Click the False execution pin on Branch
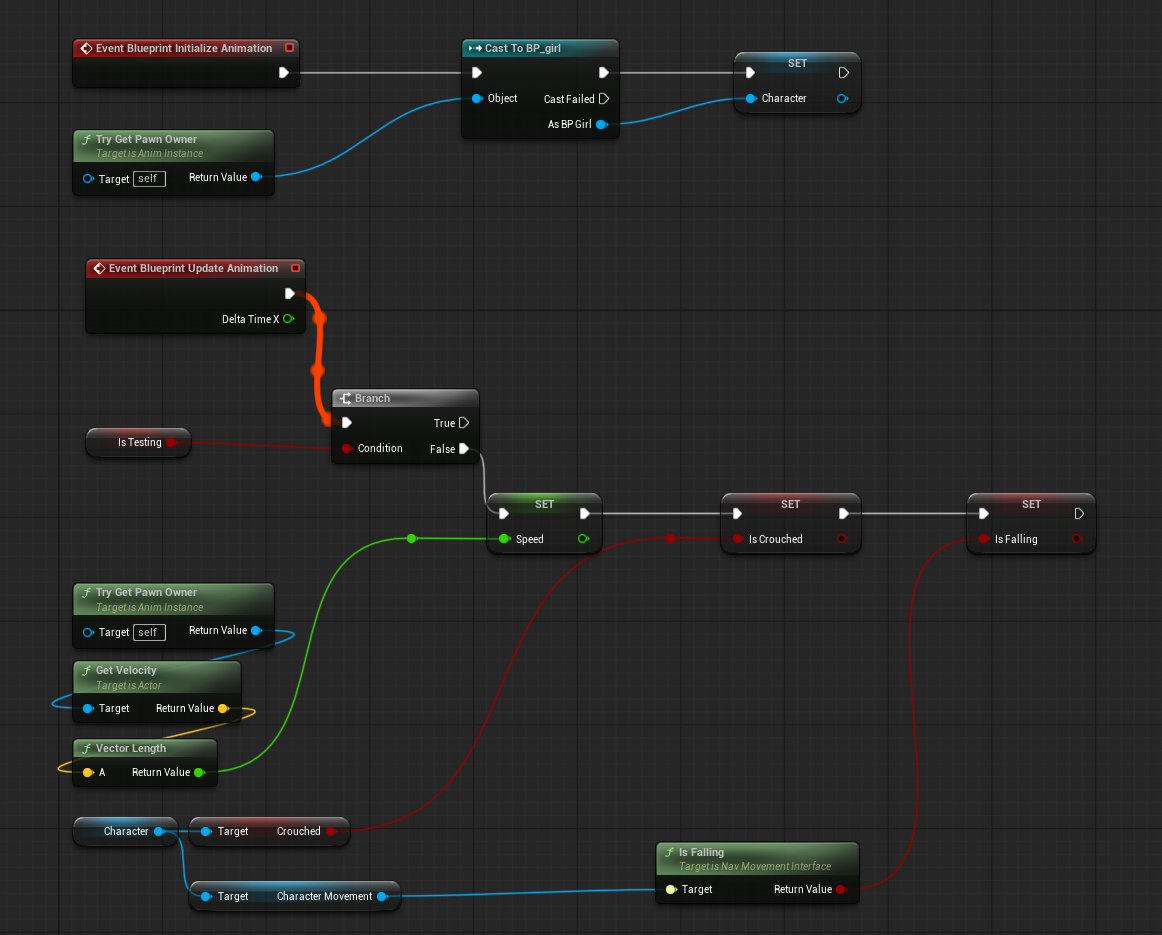The image size is (1162, 935). pyautogui.click(x=464, y=449)
